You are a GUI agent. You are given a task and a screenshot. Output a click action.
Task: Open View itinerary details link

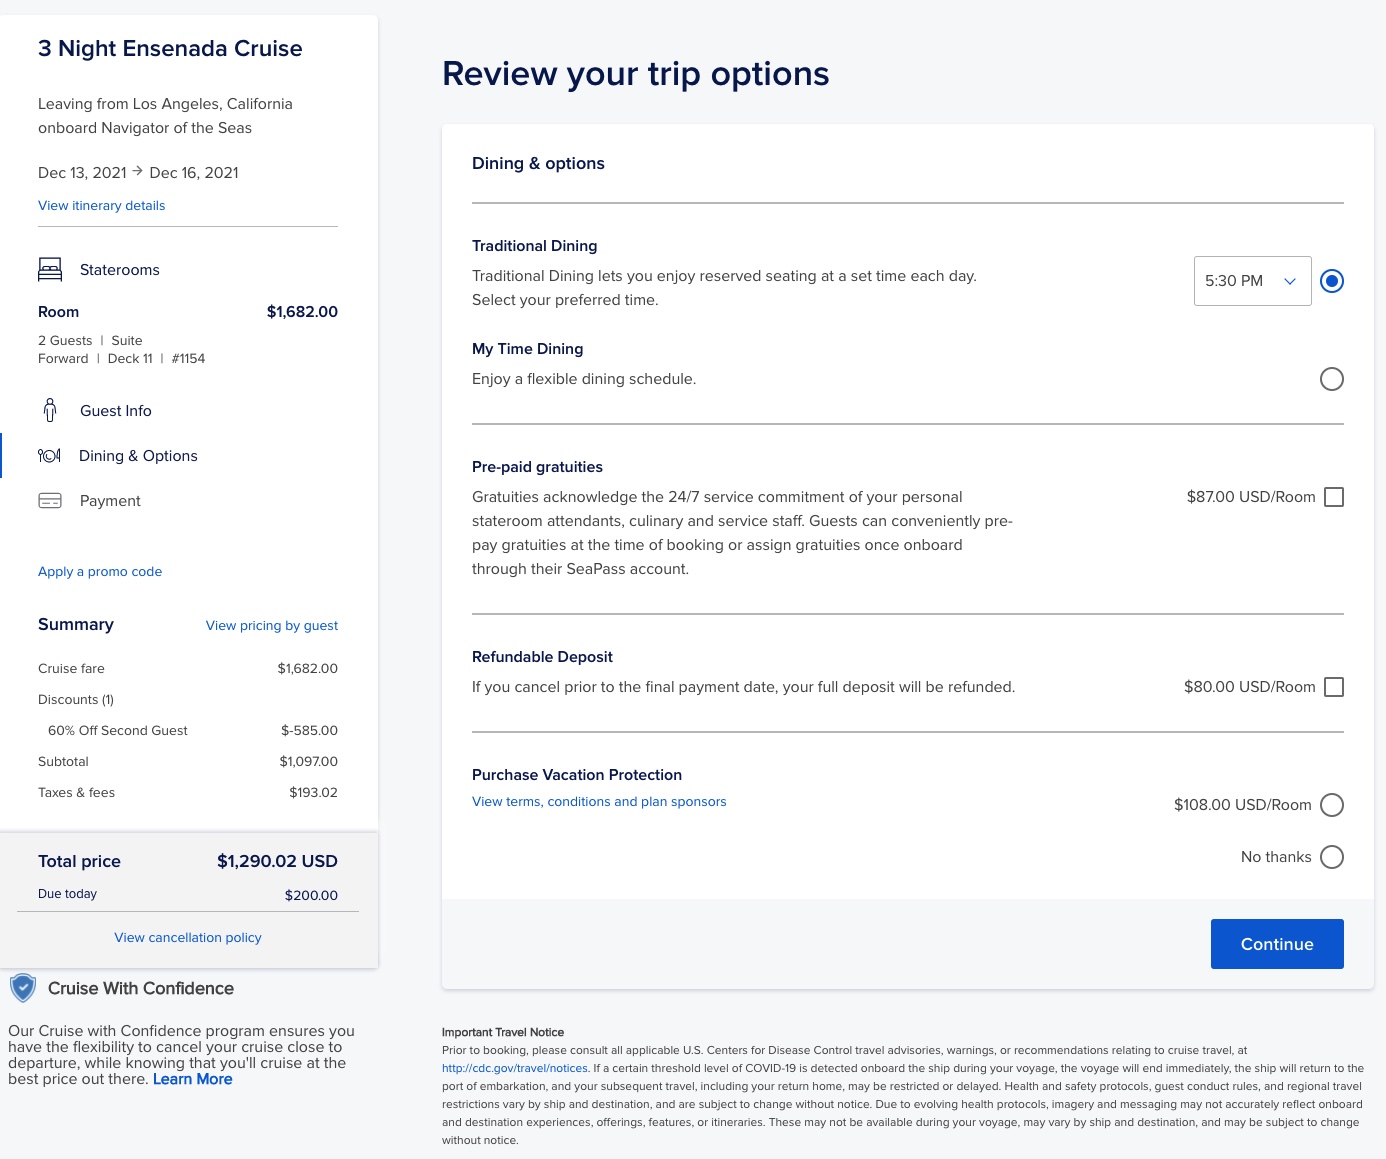(x=102, y=205)
